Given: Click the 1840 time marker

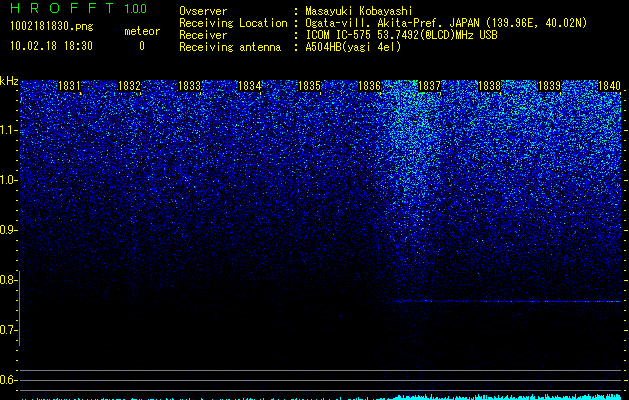Looking at the screenshot, I should point(609,86).
